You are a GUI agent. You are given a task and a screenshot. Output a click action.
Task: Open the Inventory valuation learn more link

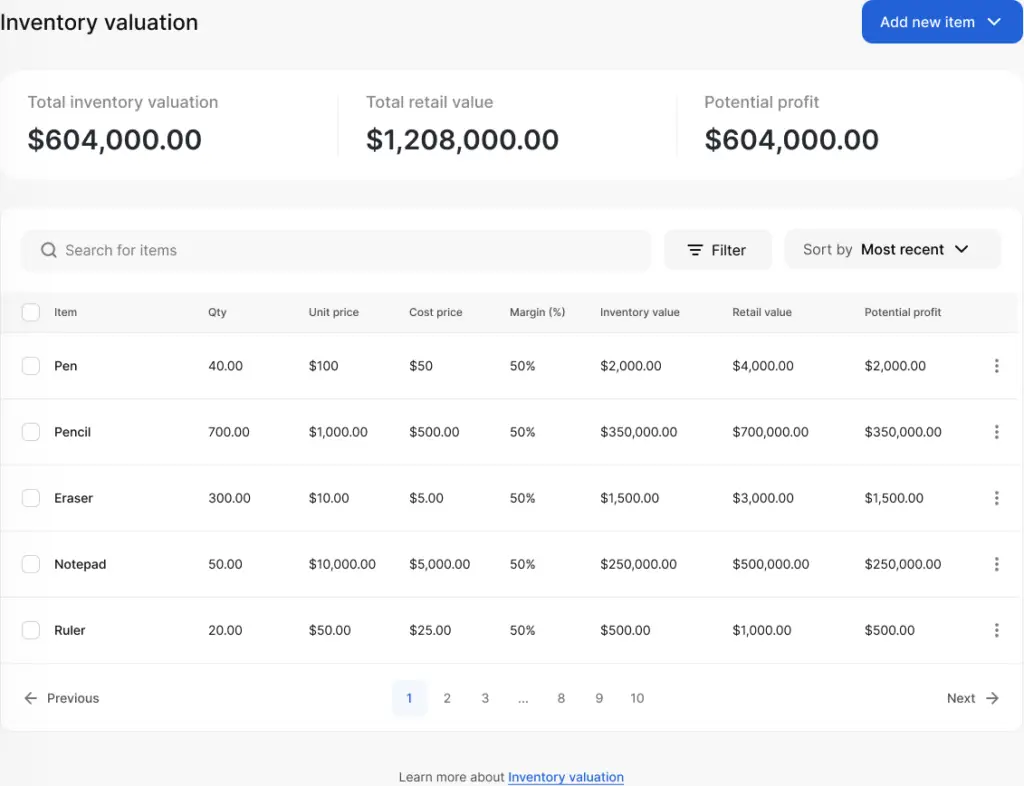tap(566, 777)
